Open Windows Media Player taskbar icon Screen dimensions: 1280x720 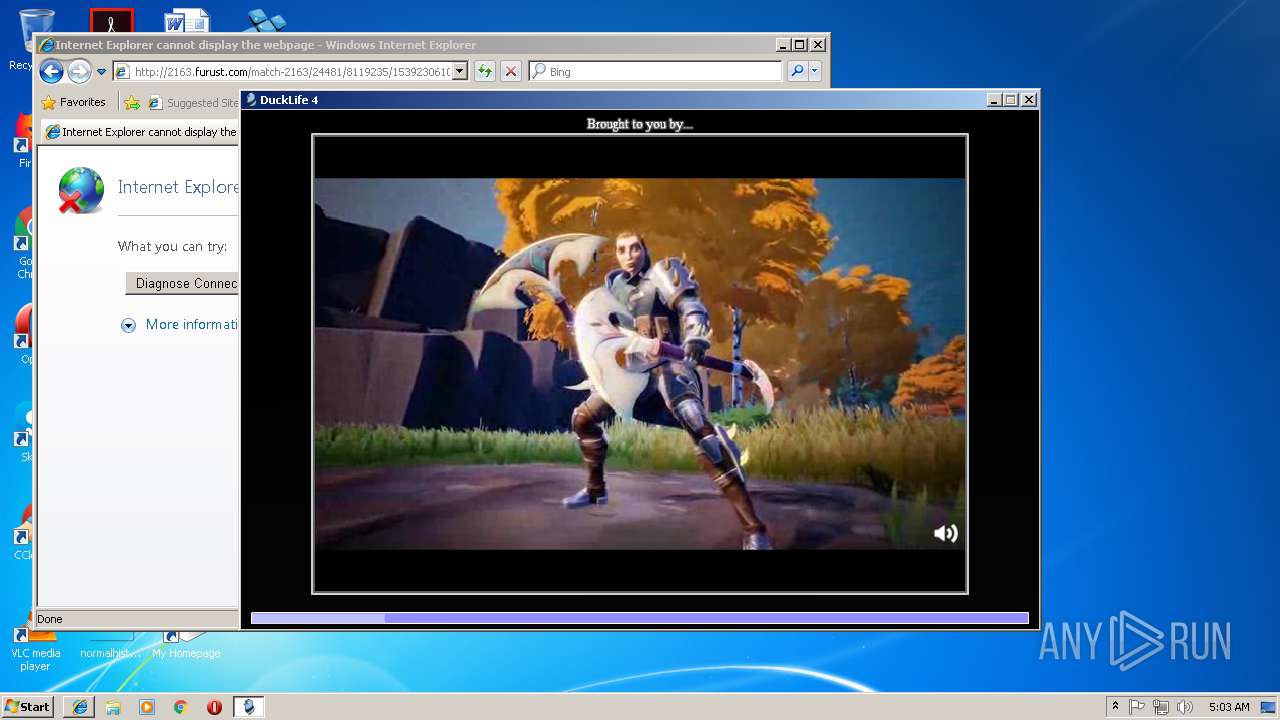(x=147, y=707)
